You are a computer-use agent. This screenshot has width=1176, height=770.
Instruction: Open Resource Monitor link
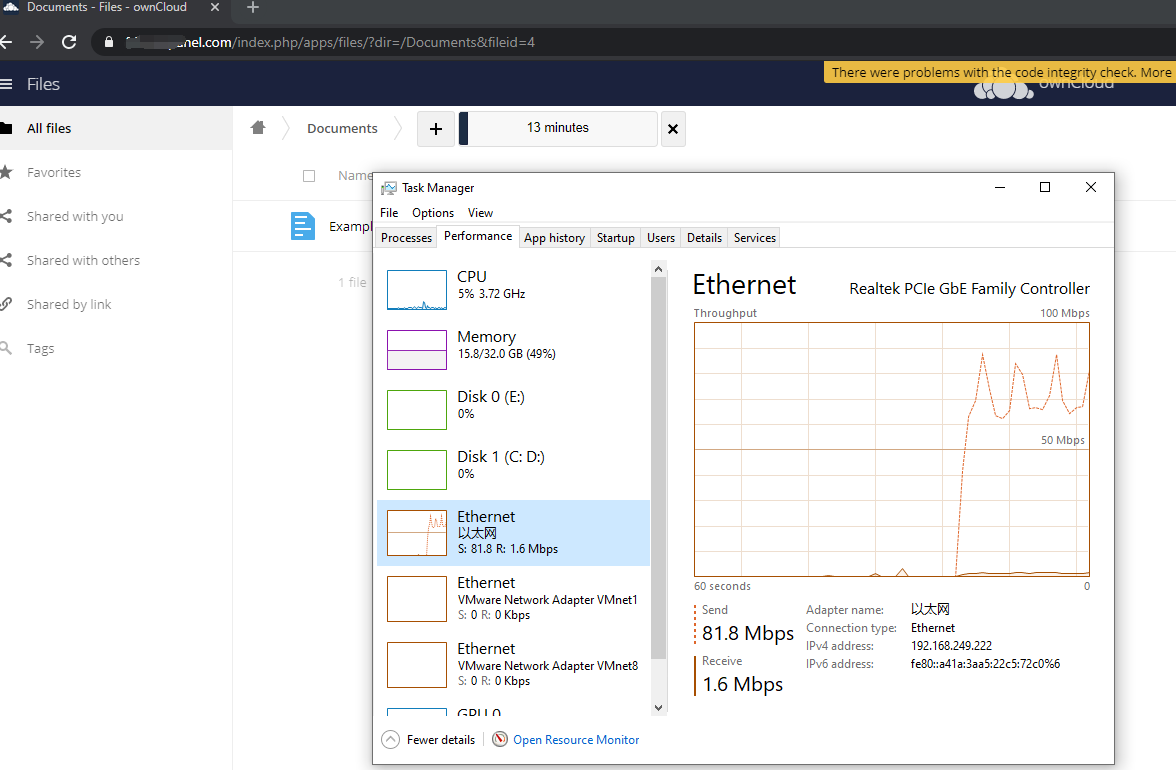576,740
